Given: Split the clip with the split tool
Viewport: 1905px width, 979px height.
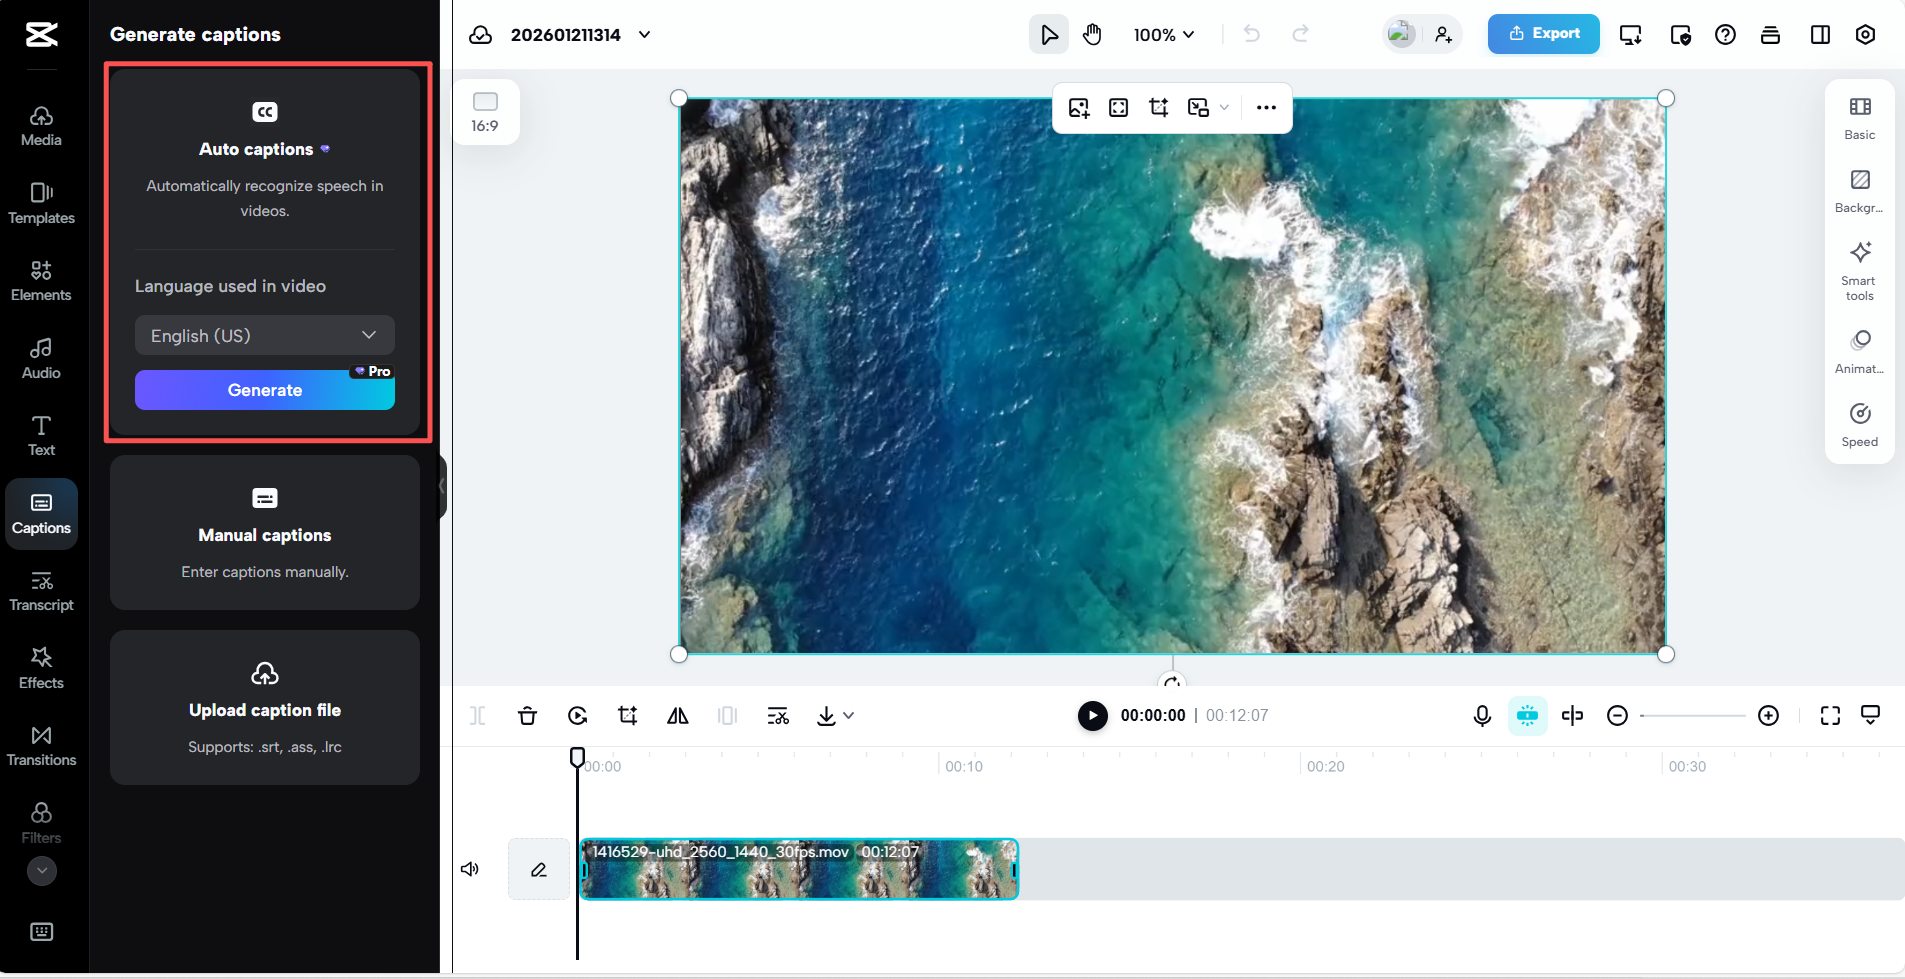Looking at the screenshot, I should tap(477, 716).
